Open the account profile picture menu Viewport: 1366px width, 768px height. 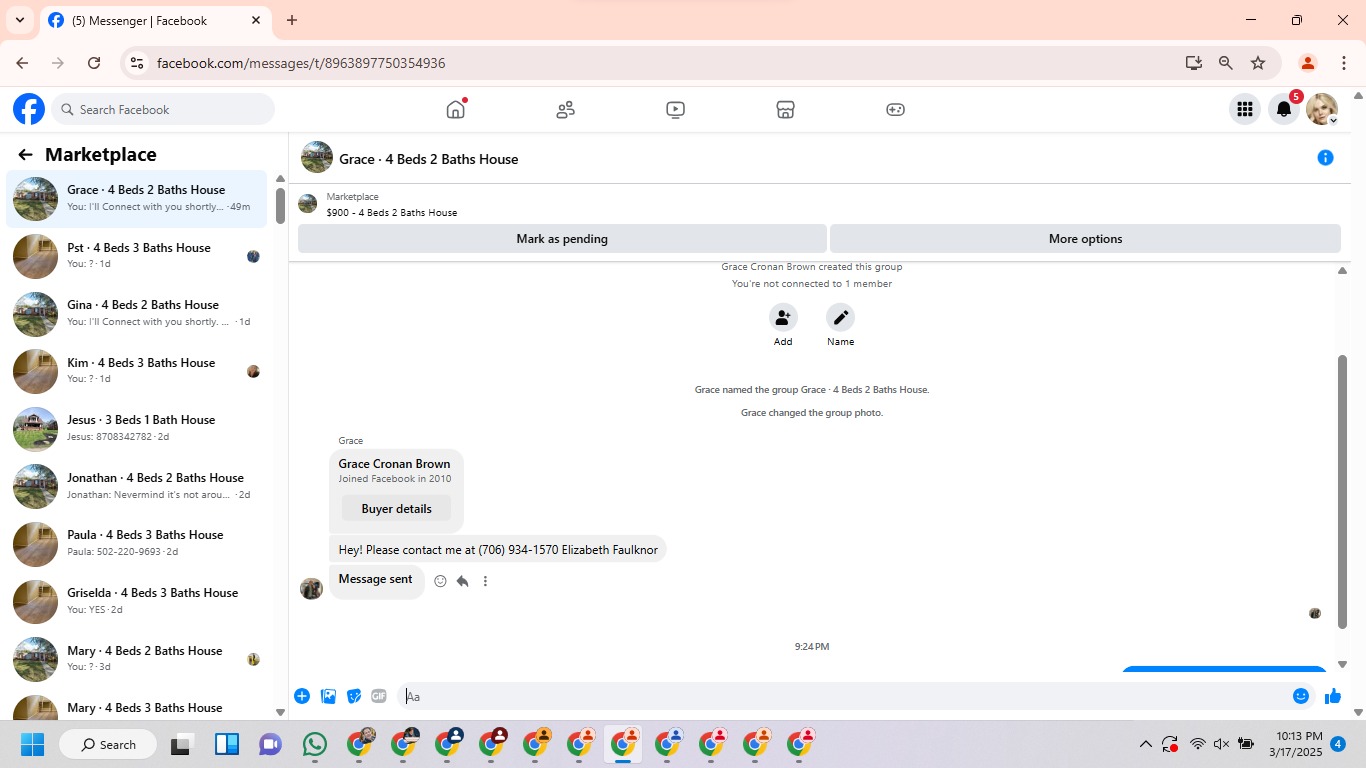1322,109
